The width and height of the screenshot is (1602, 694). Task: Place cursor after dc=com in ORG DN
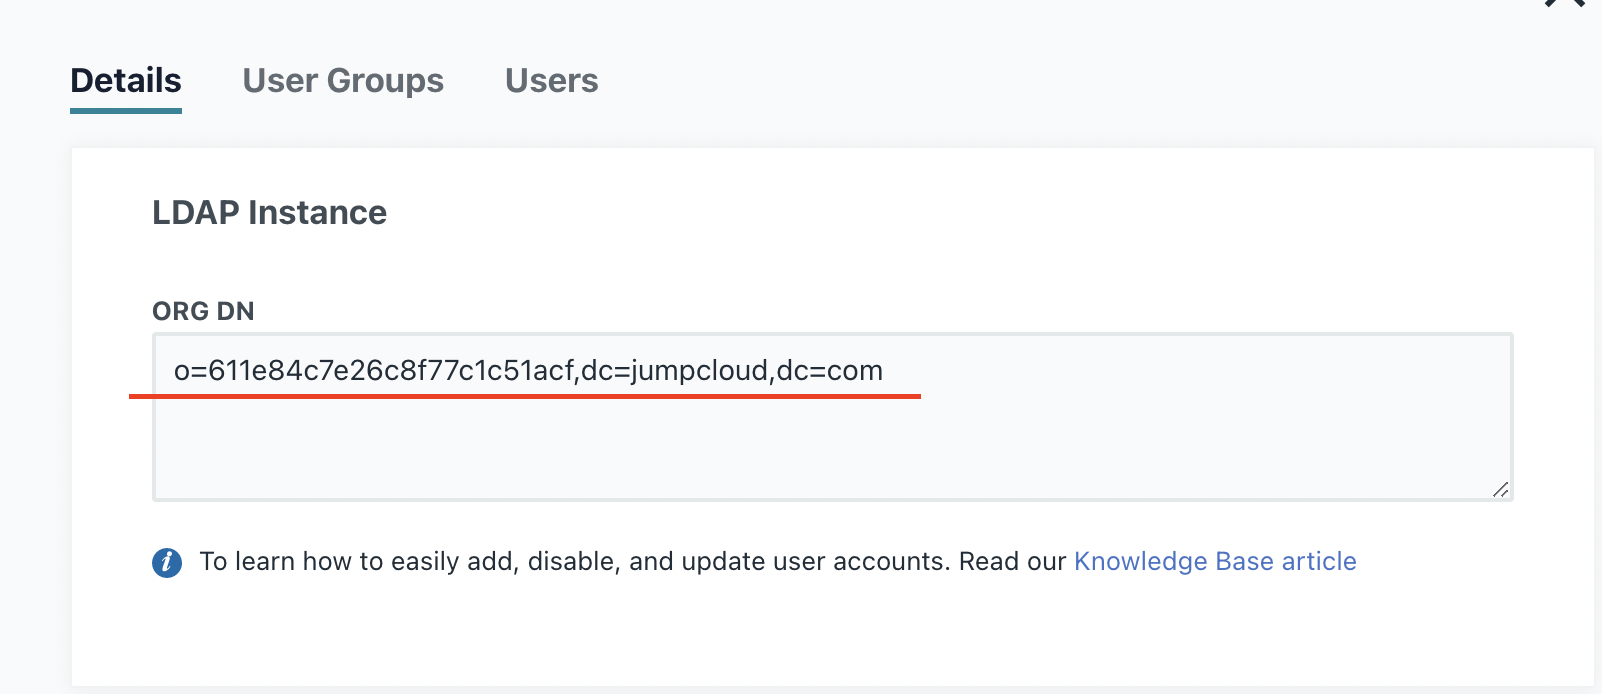(884, 371)
